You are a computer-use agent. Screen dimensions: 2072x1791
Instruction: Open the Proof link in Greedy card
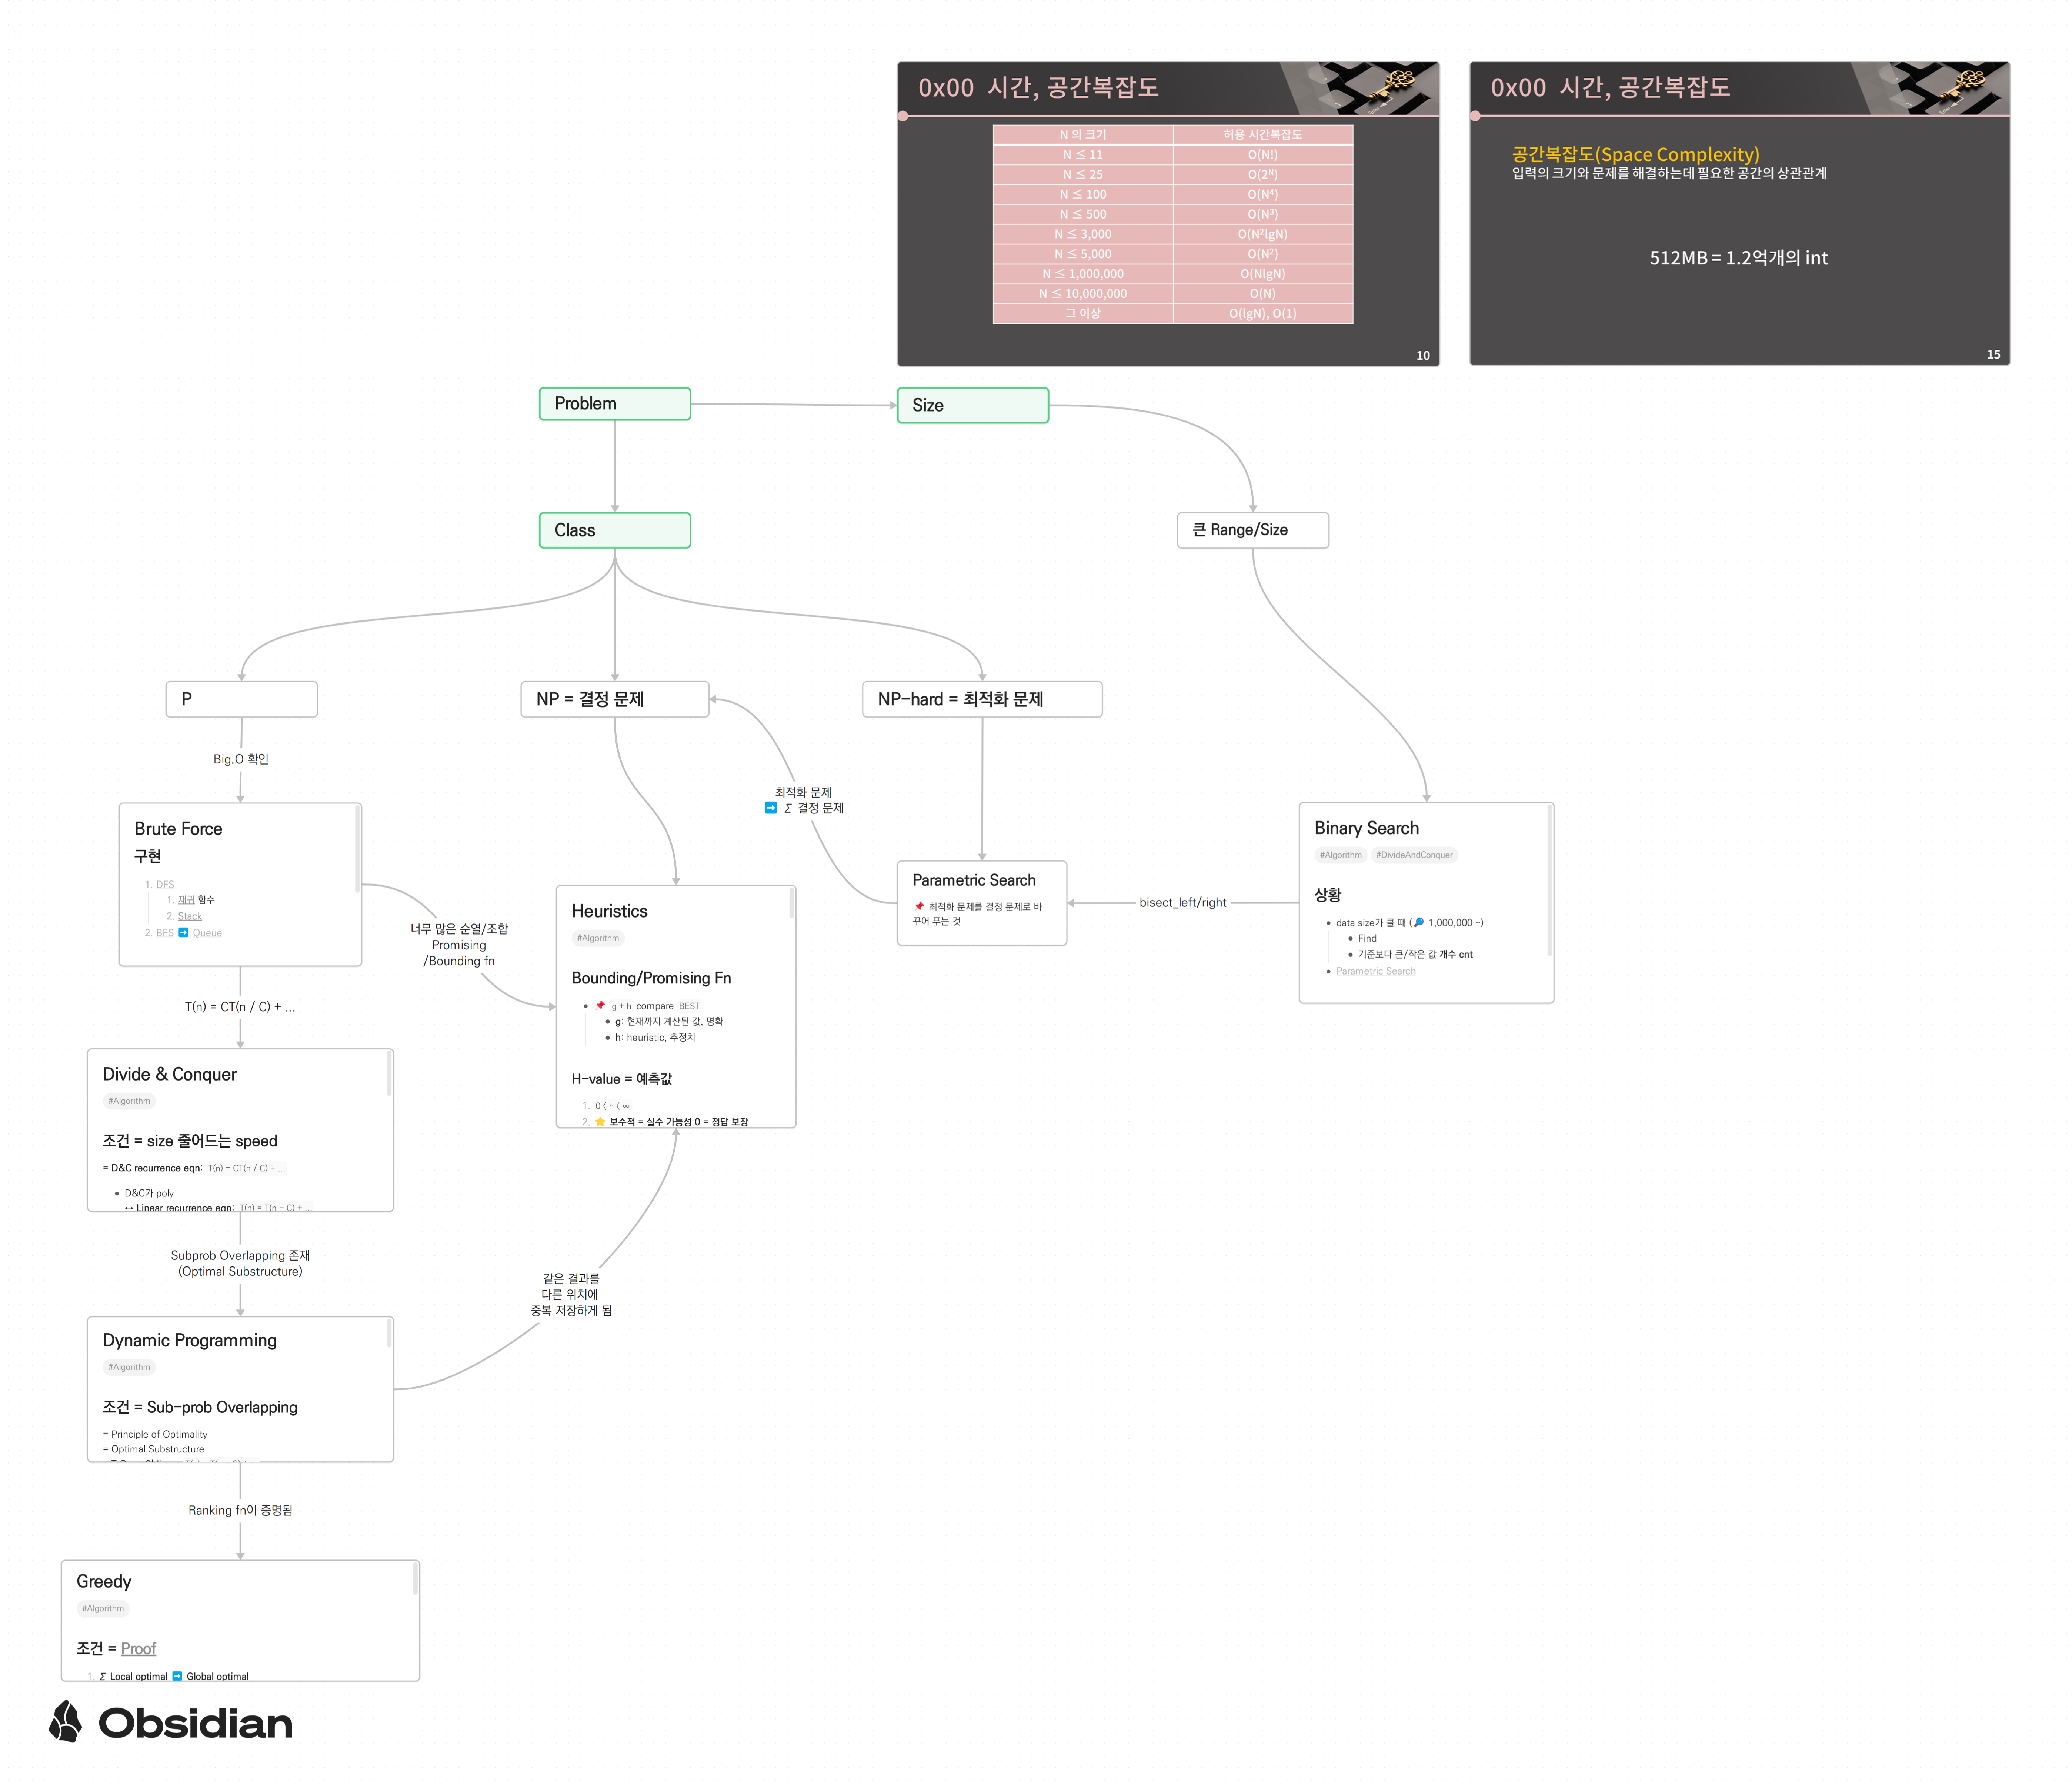pyautogui.click(x=138, y=1648)
